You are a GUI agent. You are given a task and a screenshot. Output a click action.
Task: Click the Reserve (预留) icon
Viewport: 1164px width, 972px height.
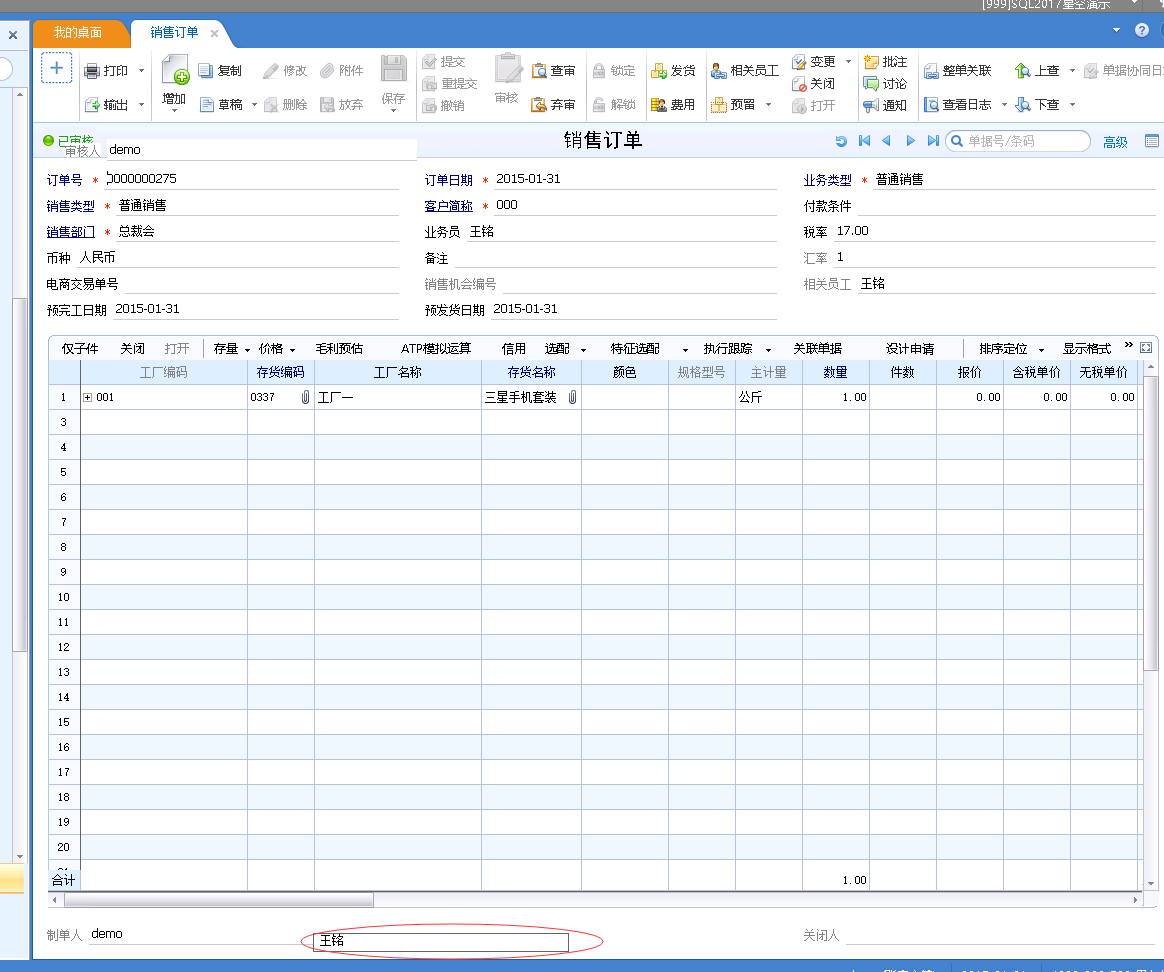point(719,105)
